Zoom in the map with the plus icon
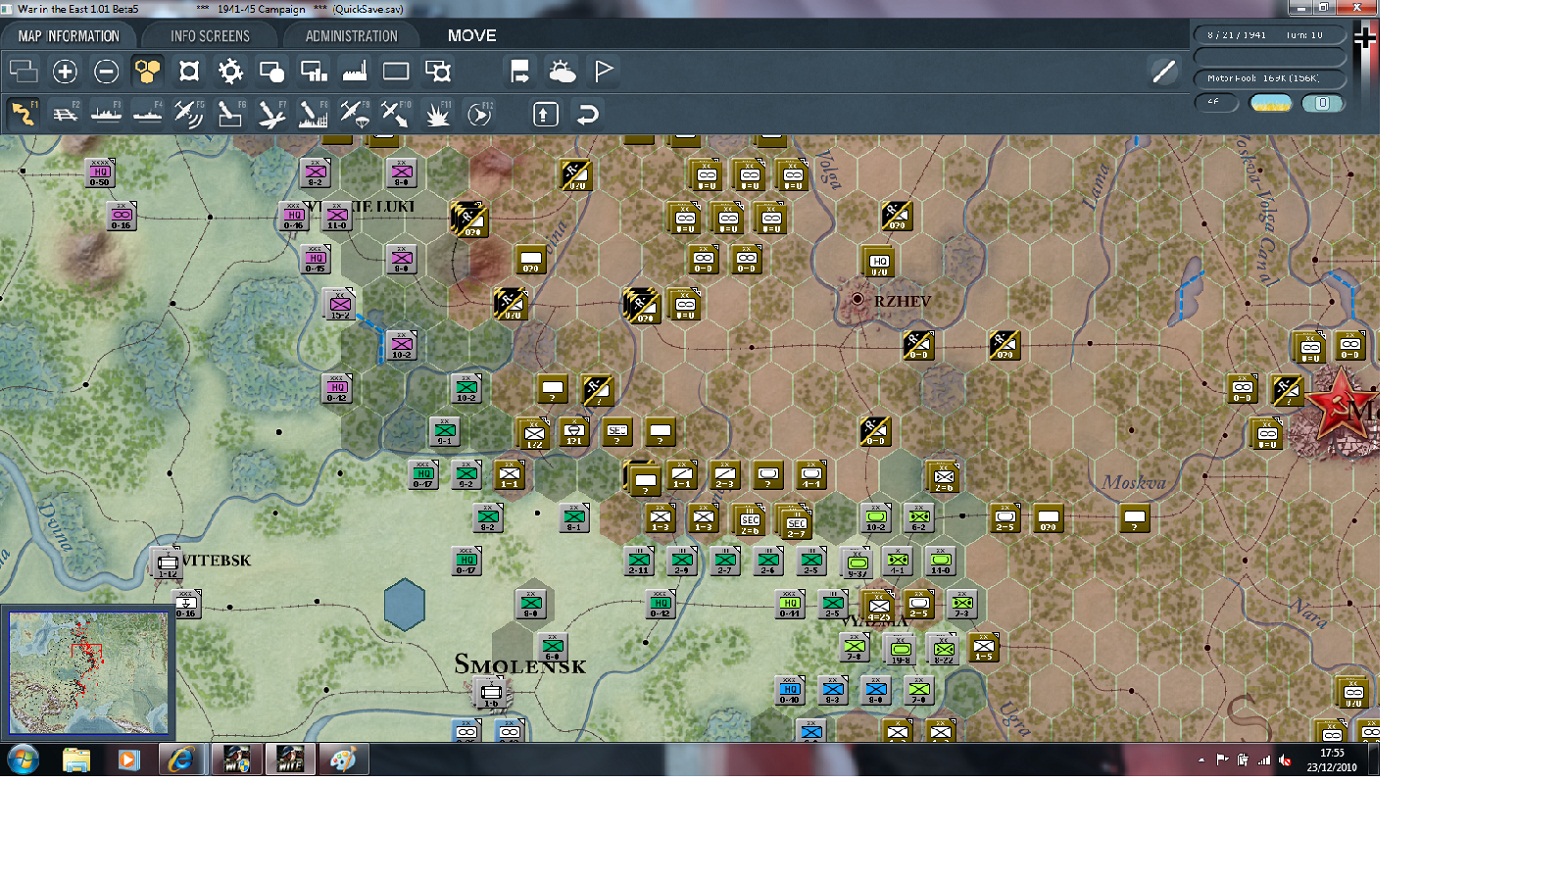The width and height of the screenshot is (1568, 882). pos(65,71)
